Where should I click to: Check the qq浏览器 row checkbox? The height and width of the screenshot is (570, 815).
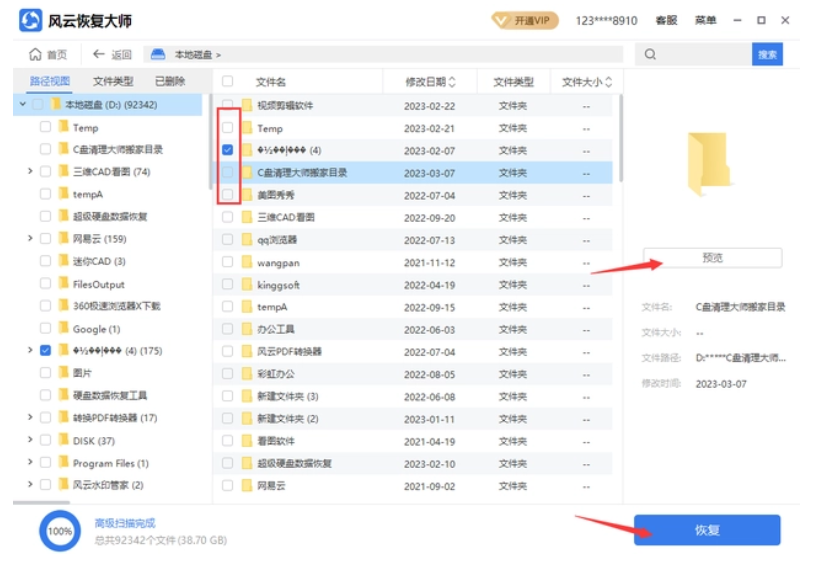[x=227, y=239]
